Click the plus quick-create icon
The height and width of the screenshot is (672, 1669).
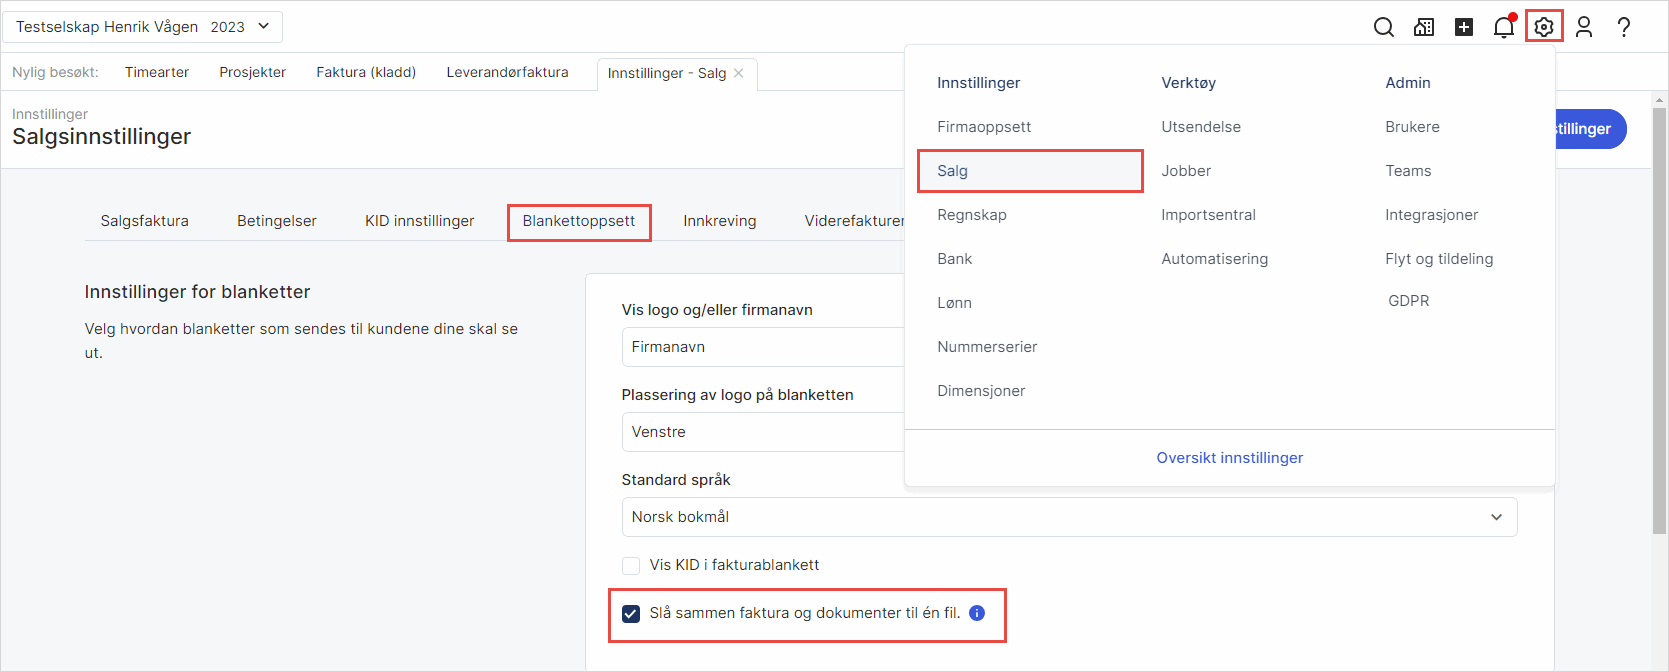1464,27
